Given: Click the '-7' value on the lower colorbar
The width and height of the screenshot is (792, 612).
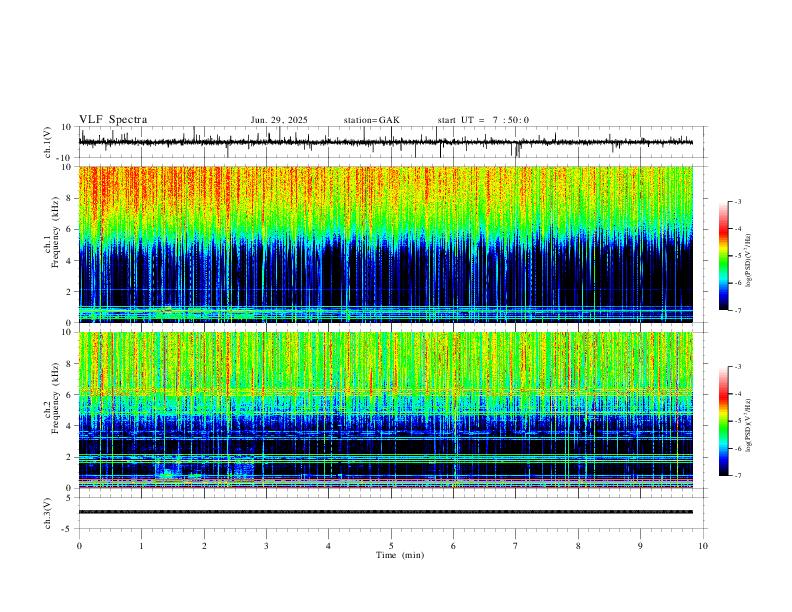Looking at the screenshot, I should tap(737, 475).
